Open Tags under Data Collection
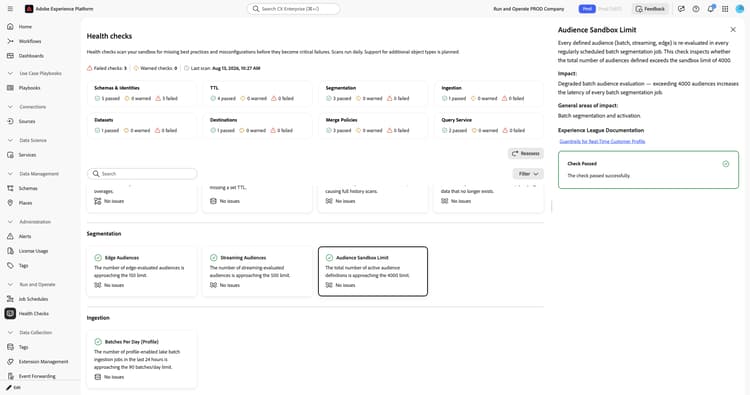 pos(23,347)
